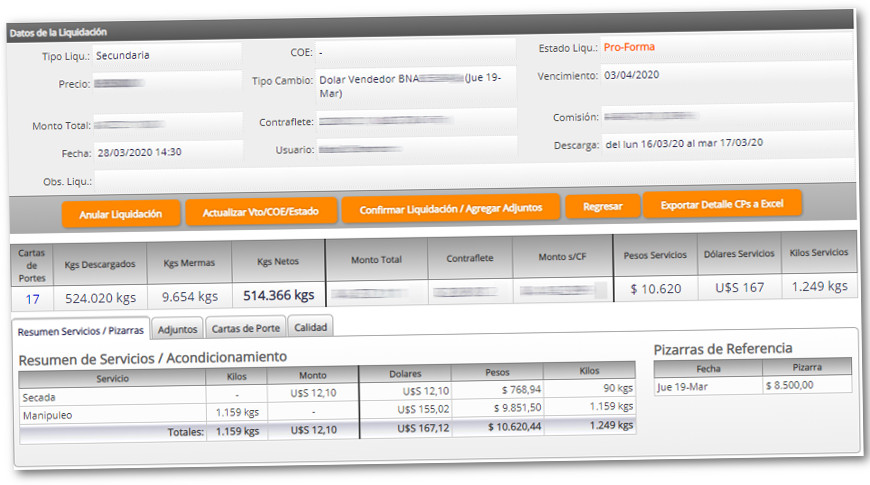Image resolution: width=870 pixels, height=485 pixels.
Task: Click the Vencimiento date 03/04/2020 field
Action: point(631,75)
